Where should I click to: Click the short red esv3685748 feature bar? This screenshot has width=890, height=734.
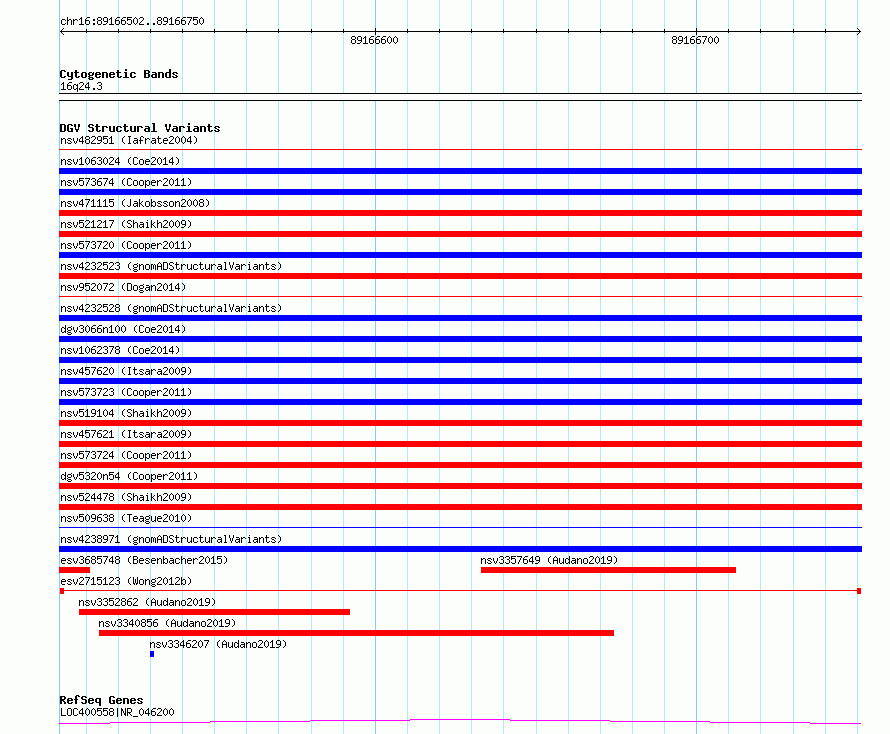click(x=74, y=570)
